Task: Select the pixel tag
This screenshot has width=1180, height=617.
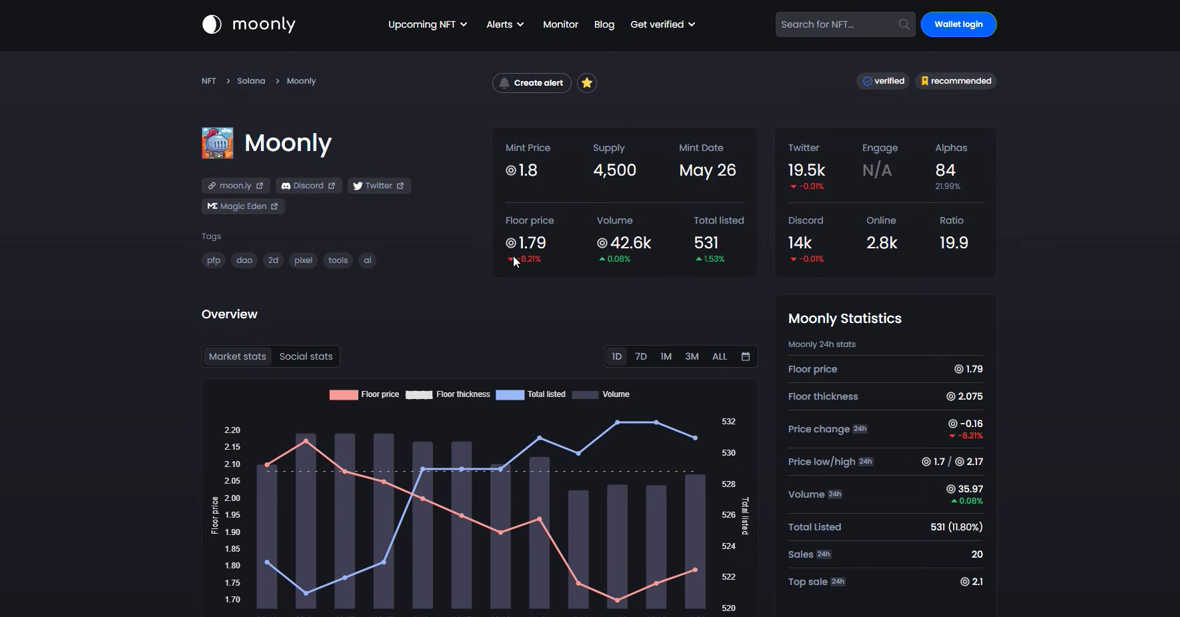Action: 303,260
